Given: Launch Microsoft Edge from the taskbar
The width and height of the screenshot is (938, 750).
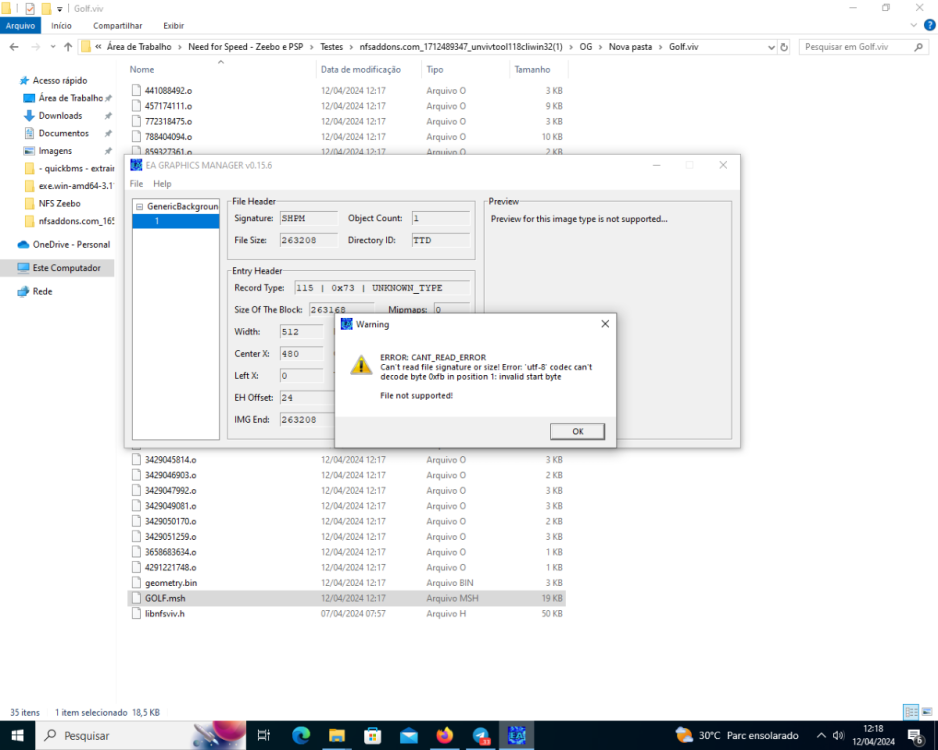Looking at the screenshot, I should coord(300,735).
